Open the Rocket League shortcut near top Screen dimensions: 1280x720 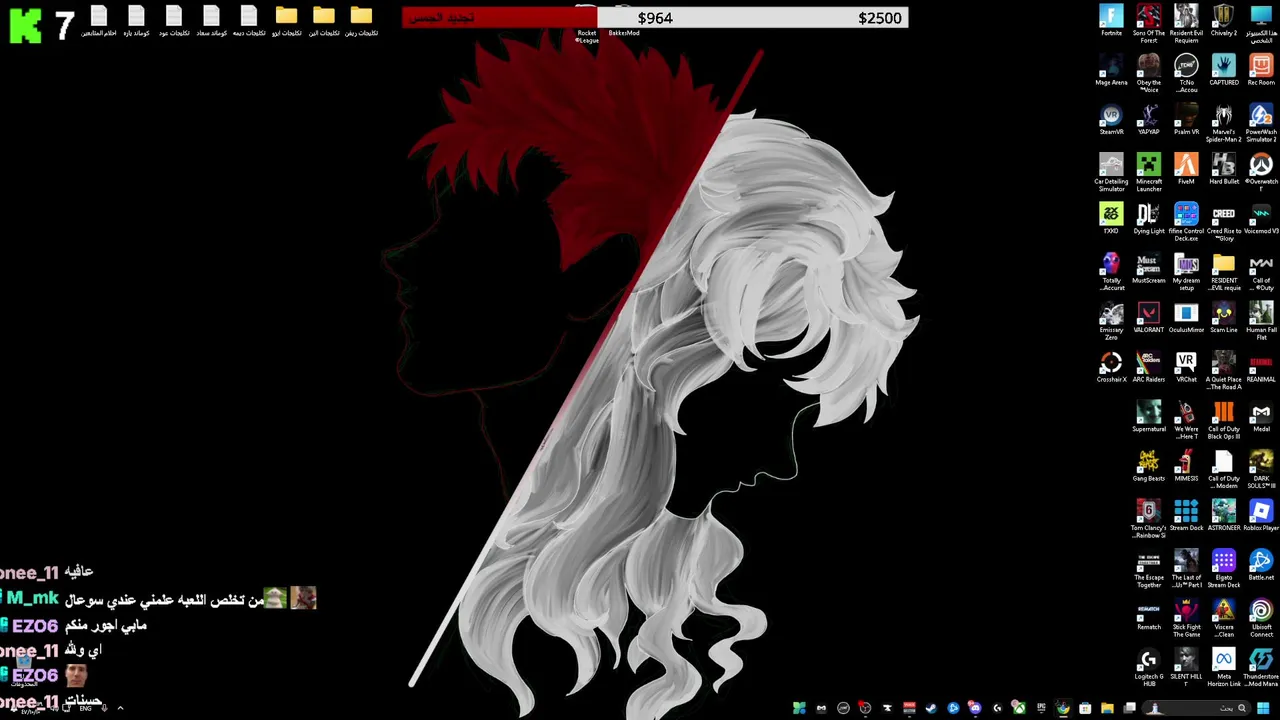[x=587, y=24]
